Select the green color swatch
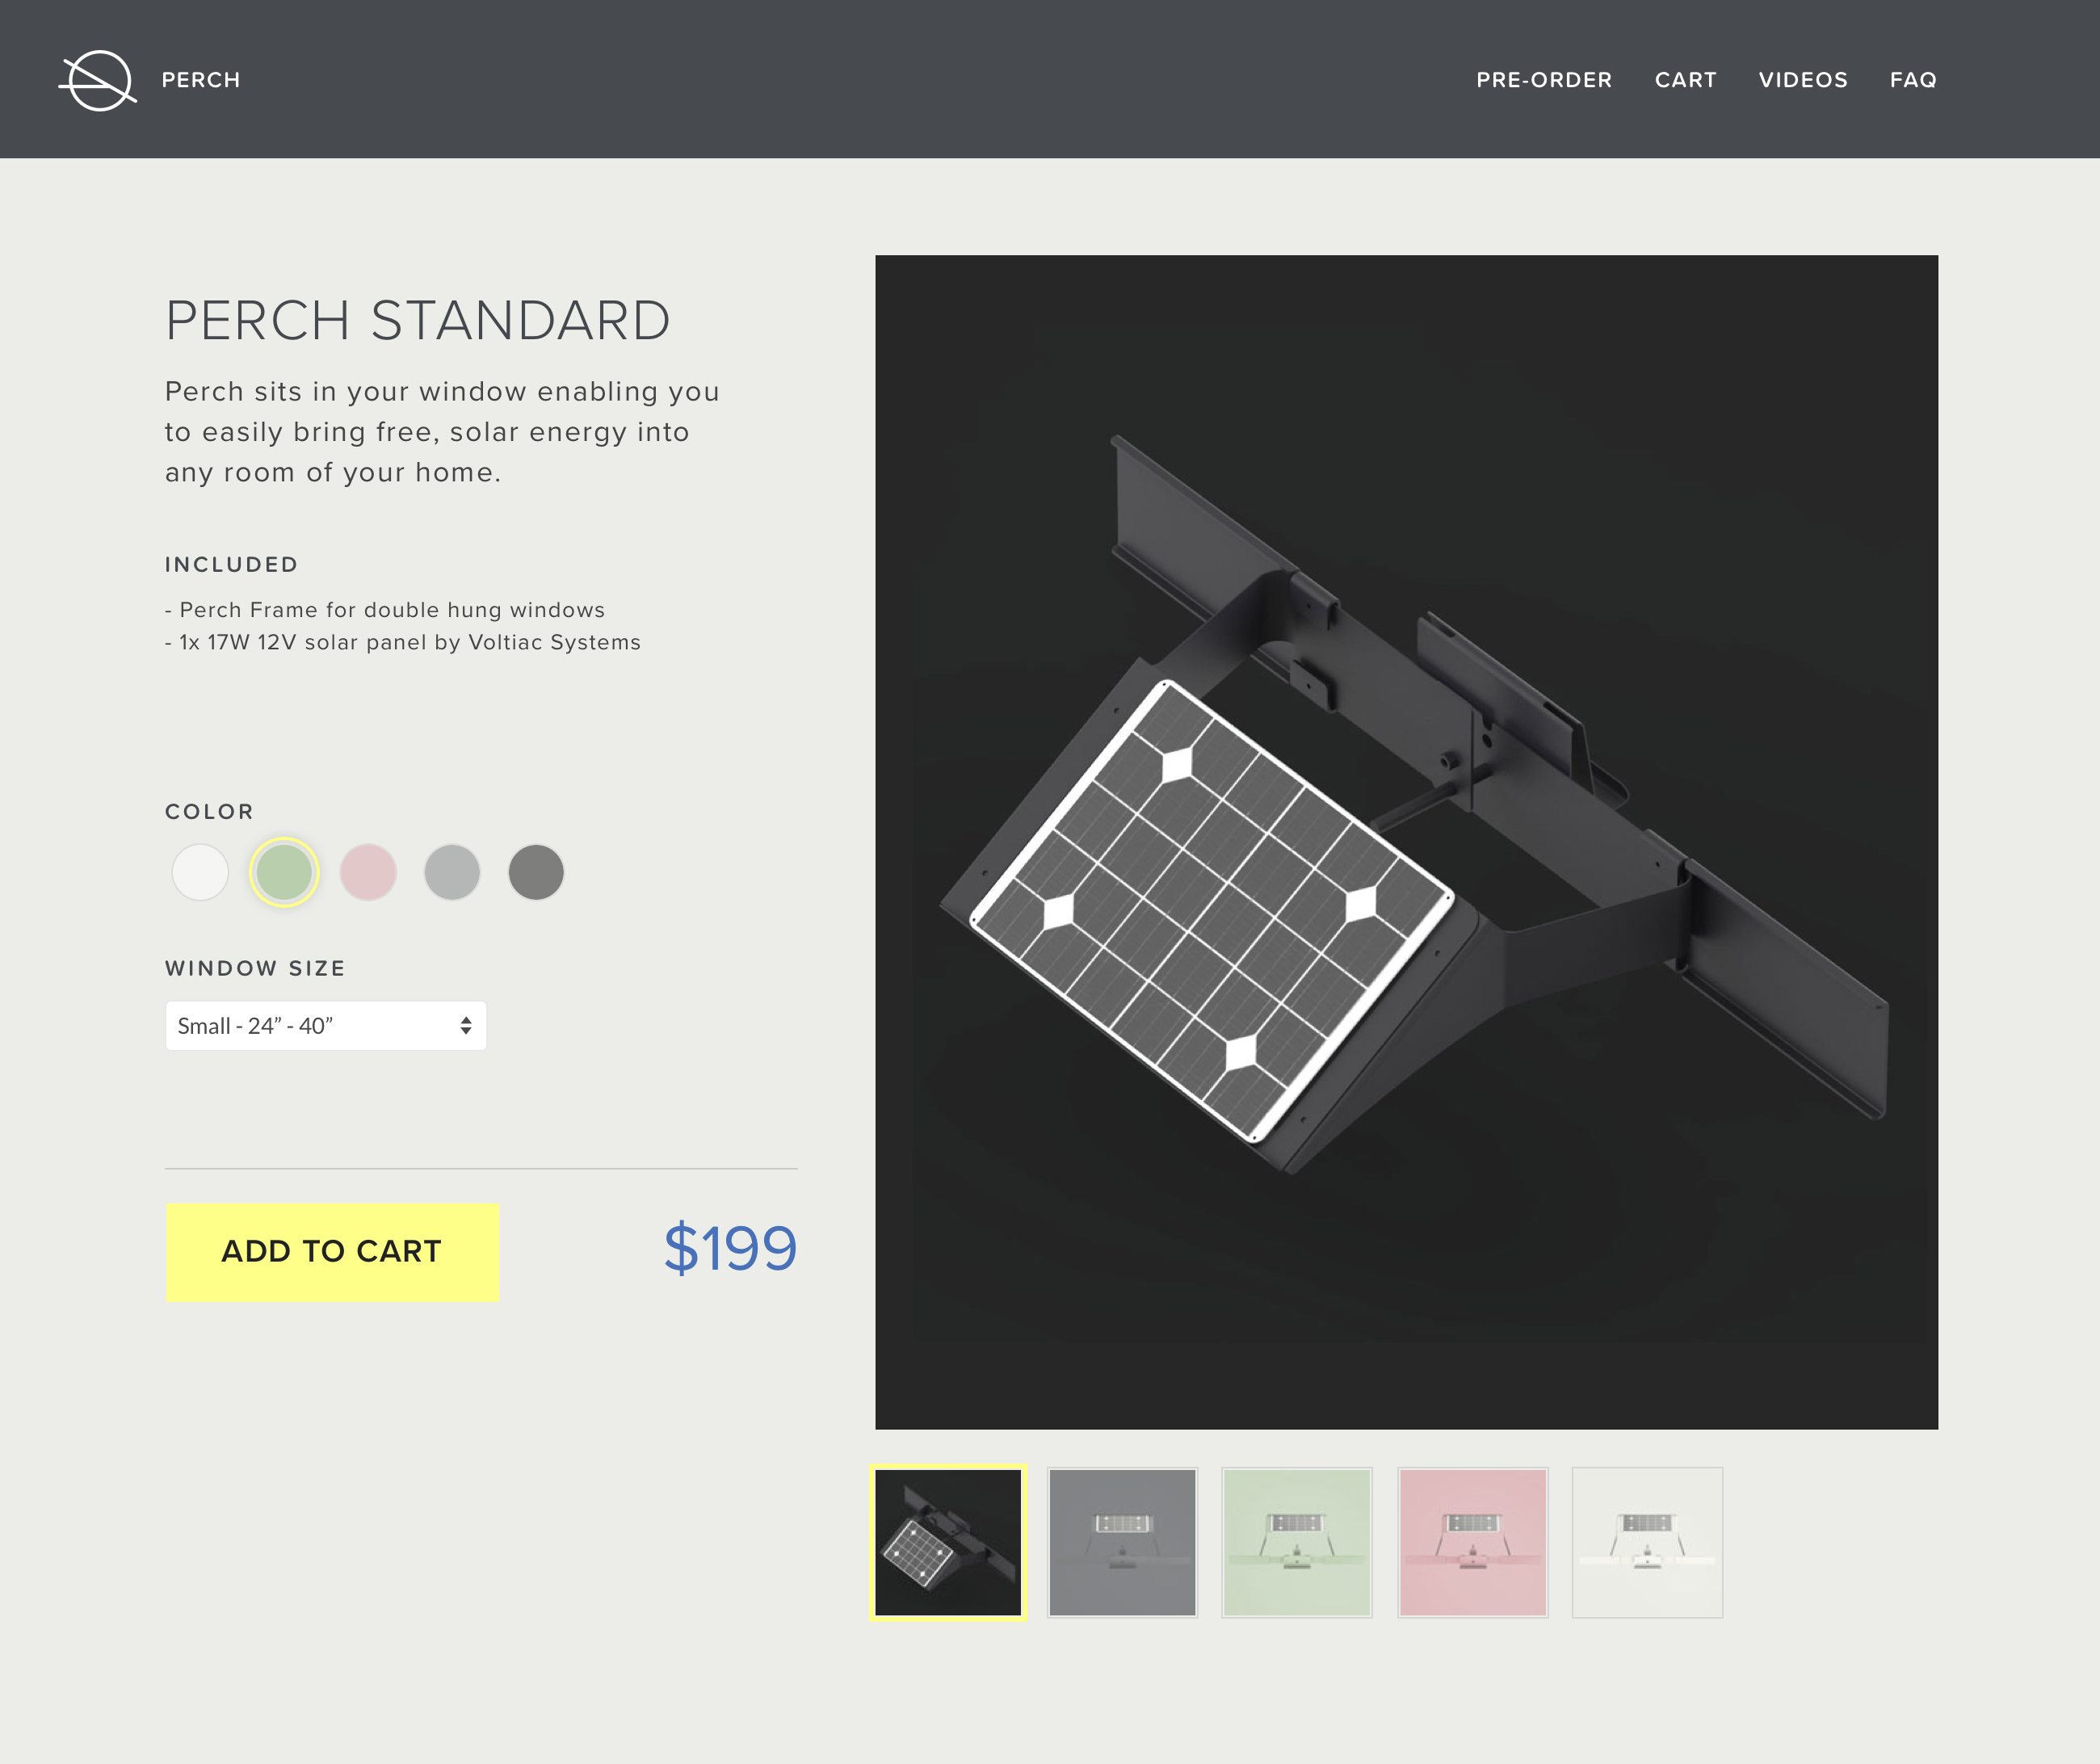2100x1764 pixels. 284,872
